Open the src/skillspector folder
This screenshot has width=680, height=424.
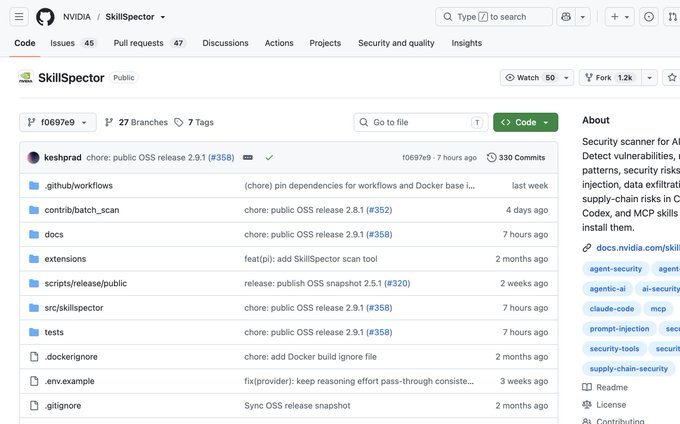(x=74, y=308)
